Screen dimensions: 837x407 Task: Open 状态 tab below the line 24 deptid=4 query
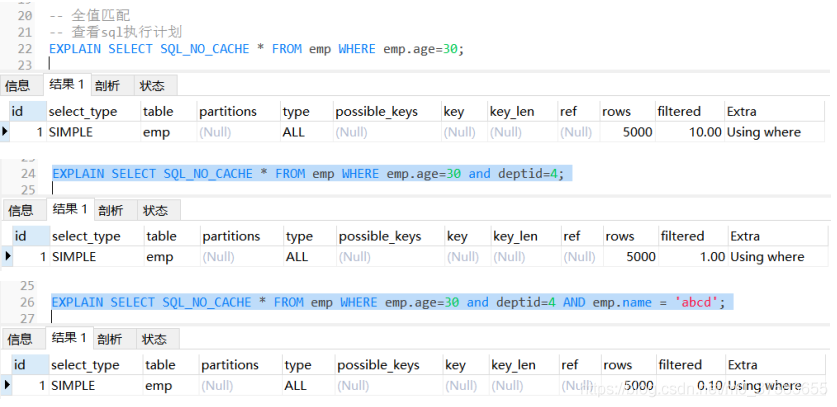pos(154,210)
